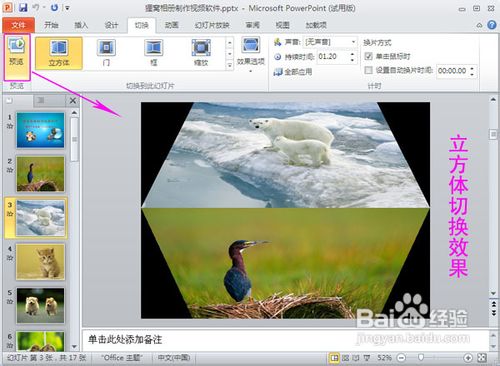This screenshot has height=366, width=500.
Task: Click the Undo icon in quick access toolbar
Action: coord(37,7)
